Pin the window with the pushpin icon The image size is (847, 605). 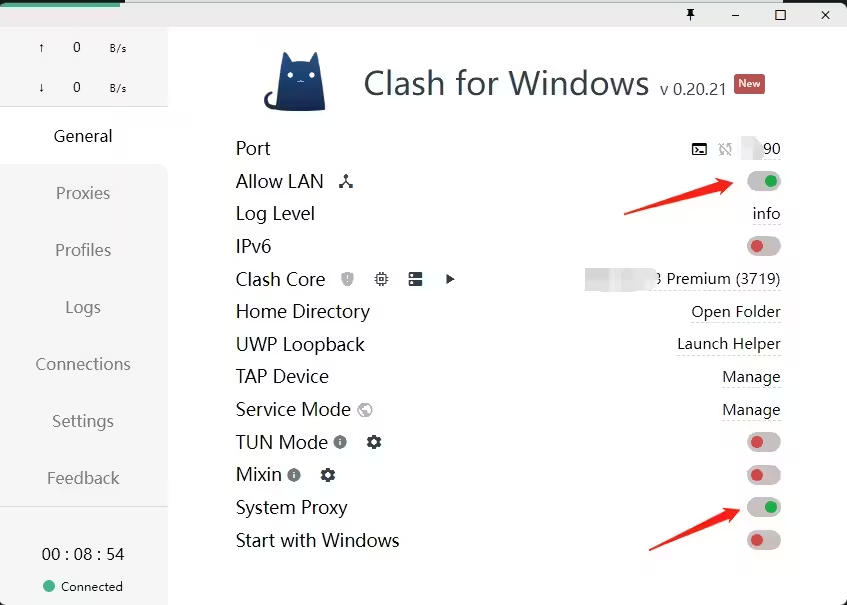point(690,14)
